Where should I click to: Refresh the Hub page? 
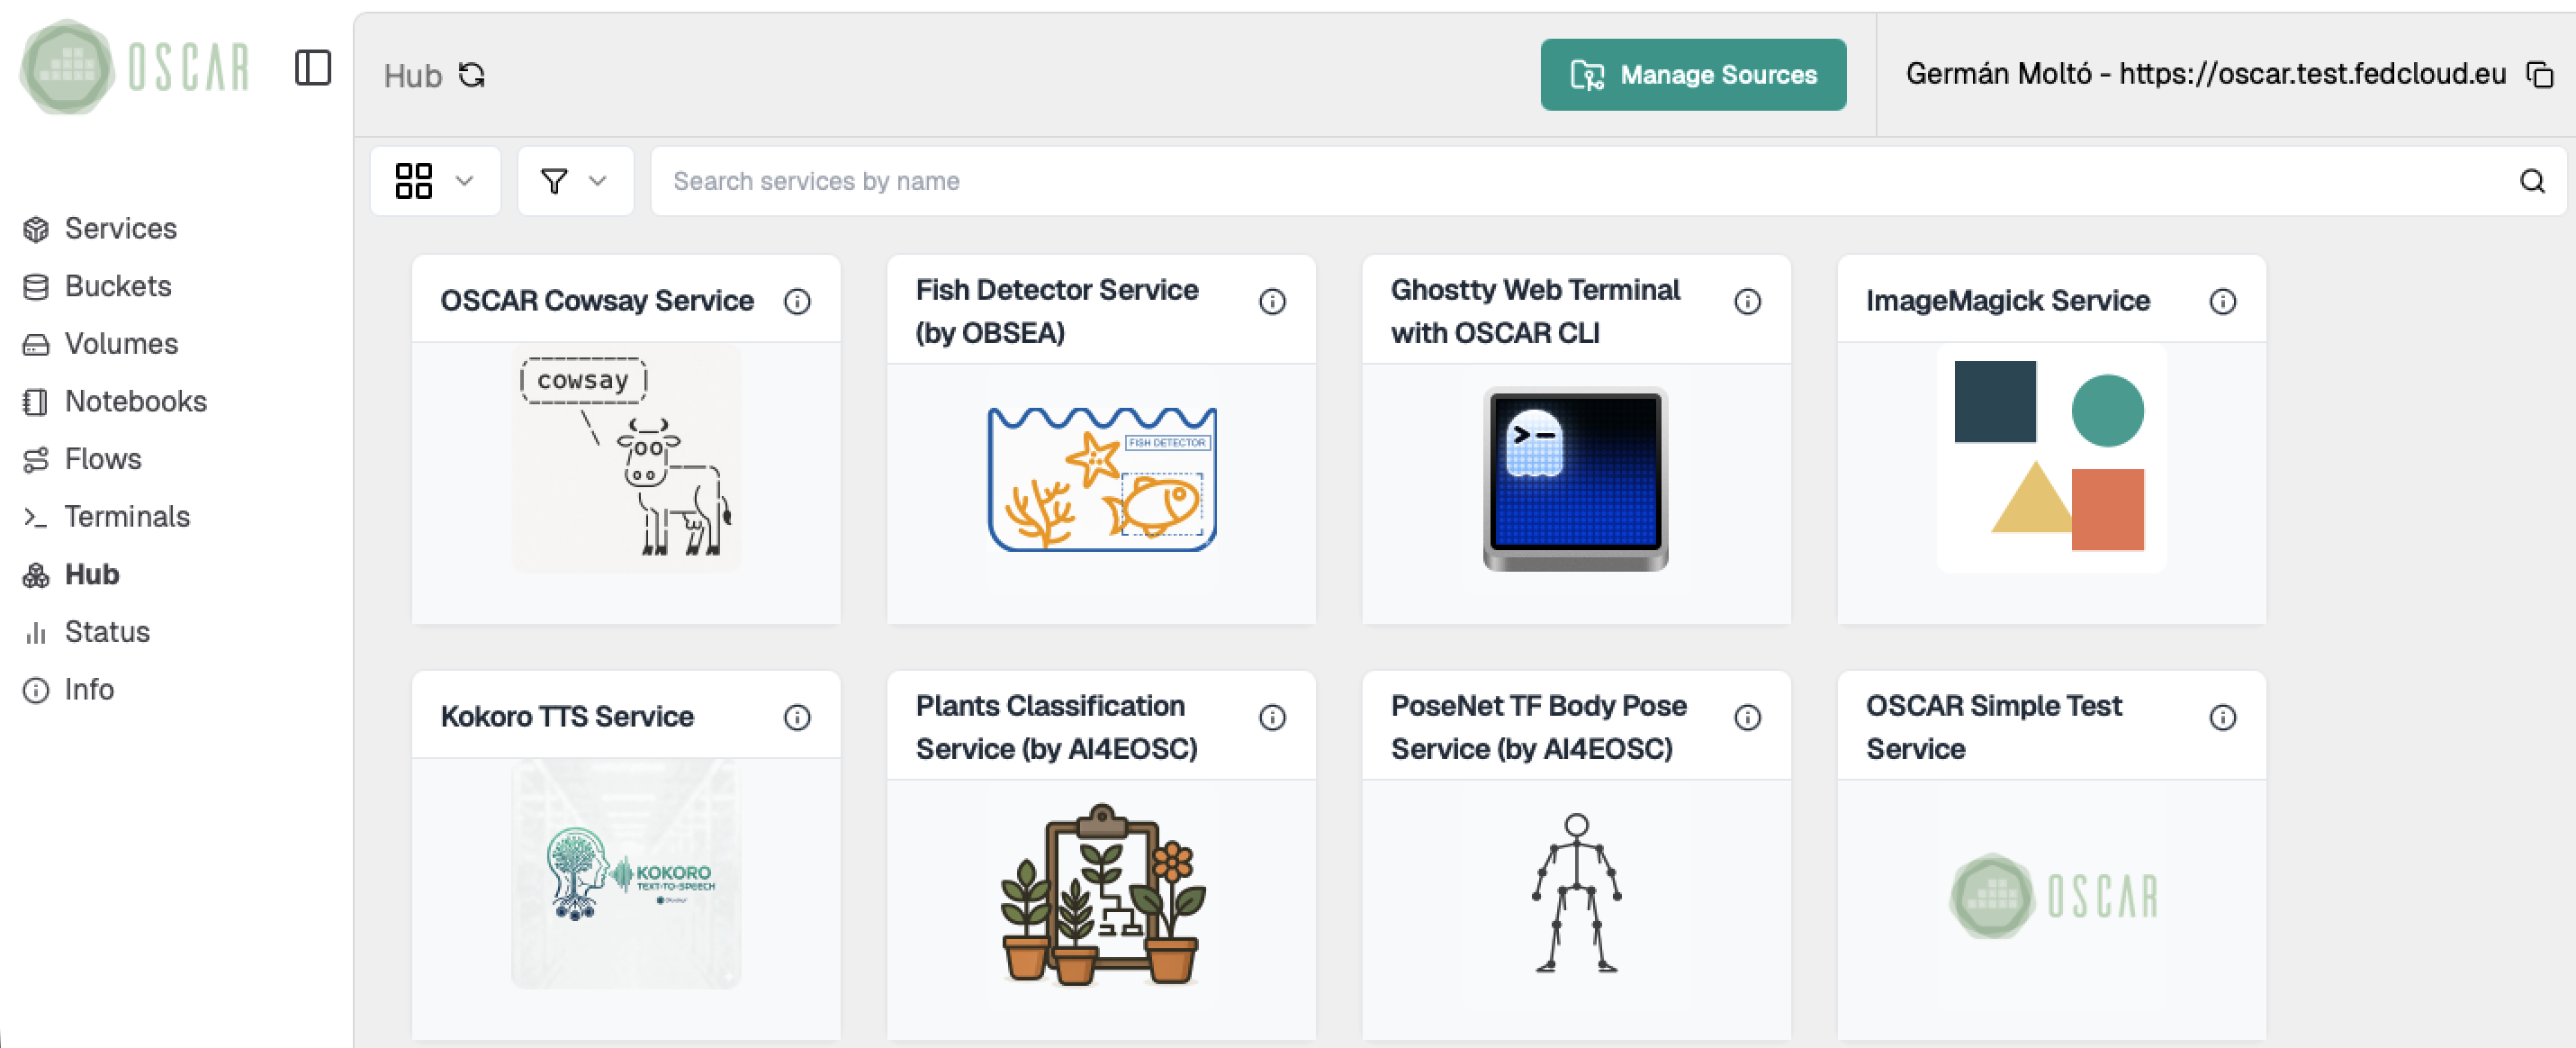(x=473, y=74)
